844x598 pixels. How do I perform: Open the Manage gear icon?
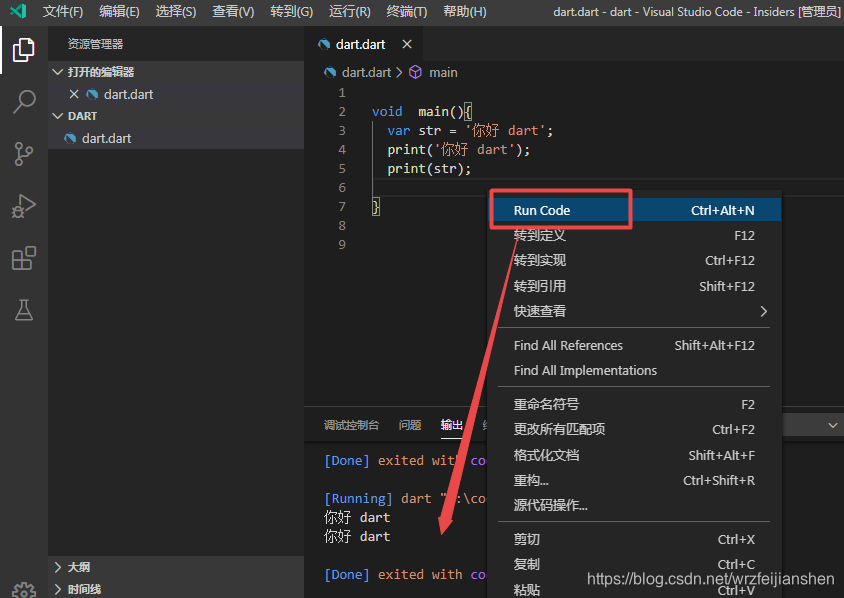coord(24,590)
